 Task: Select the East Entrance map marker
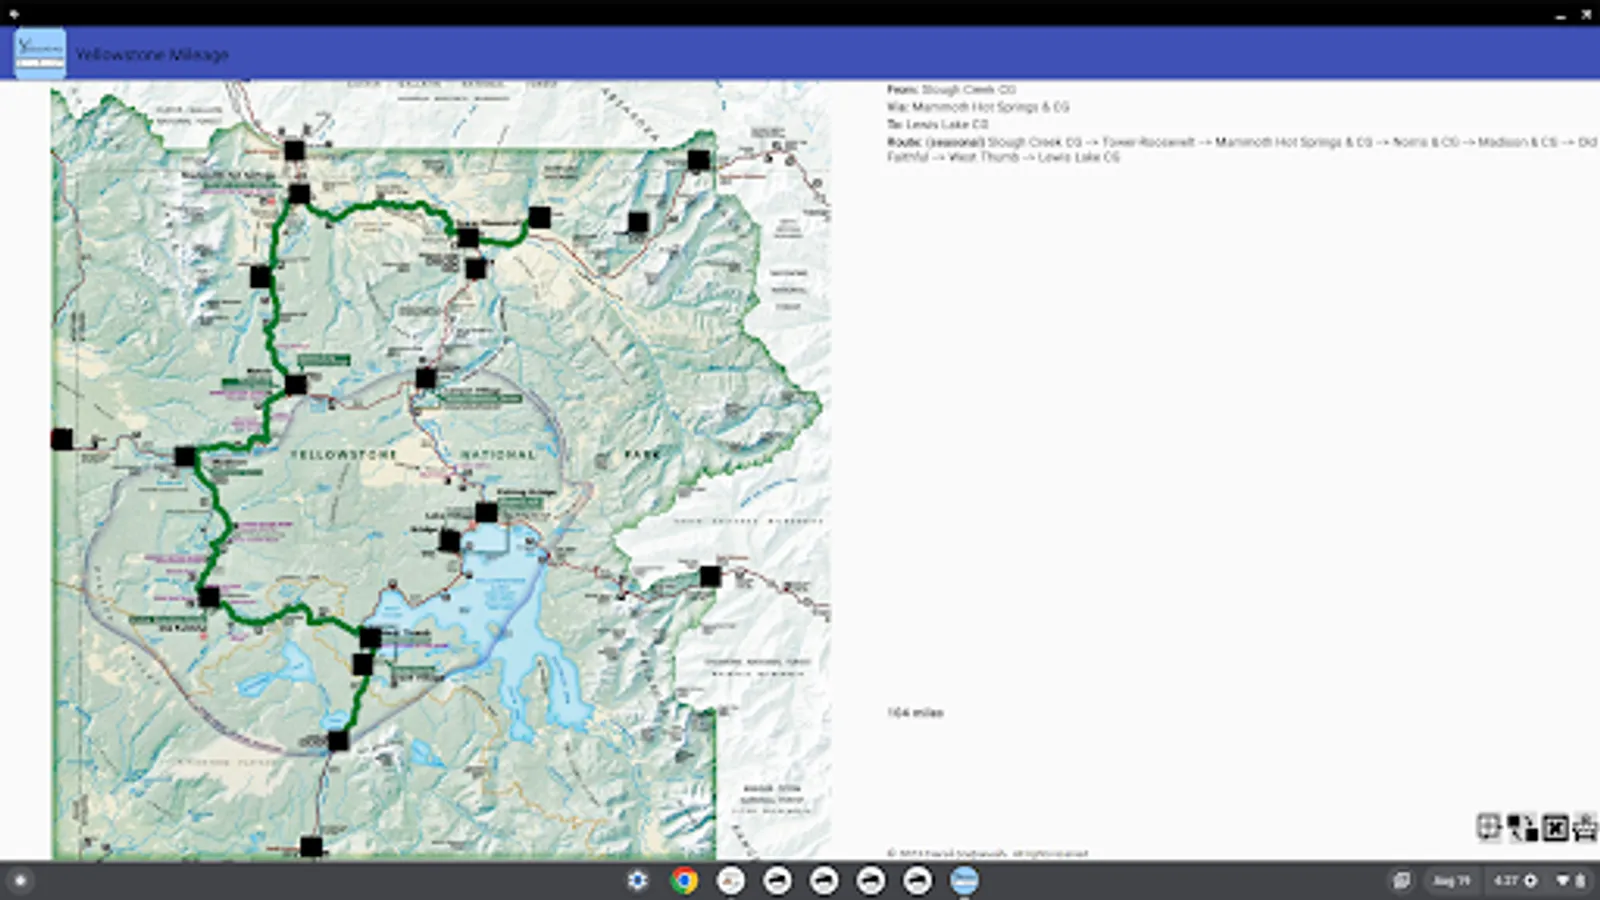(710, 576)
